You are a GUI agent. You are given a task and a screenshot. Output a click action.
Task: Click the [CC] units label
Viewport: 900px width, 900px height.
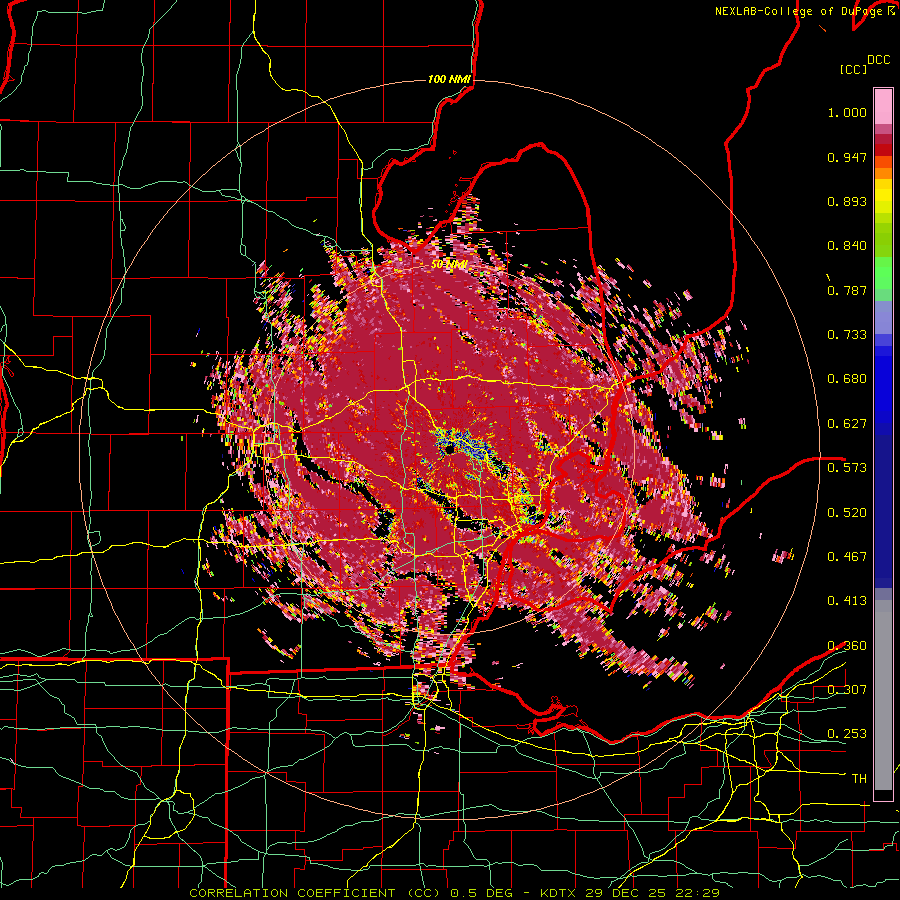tap(853, 69)
